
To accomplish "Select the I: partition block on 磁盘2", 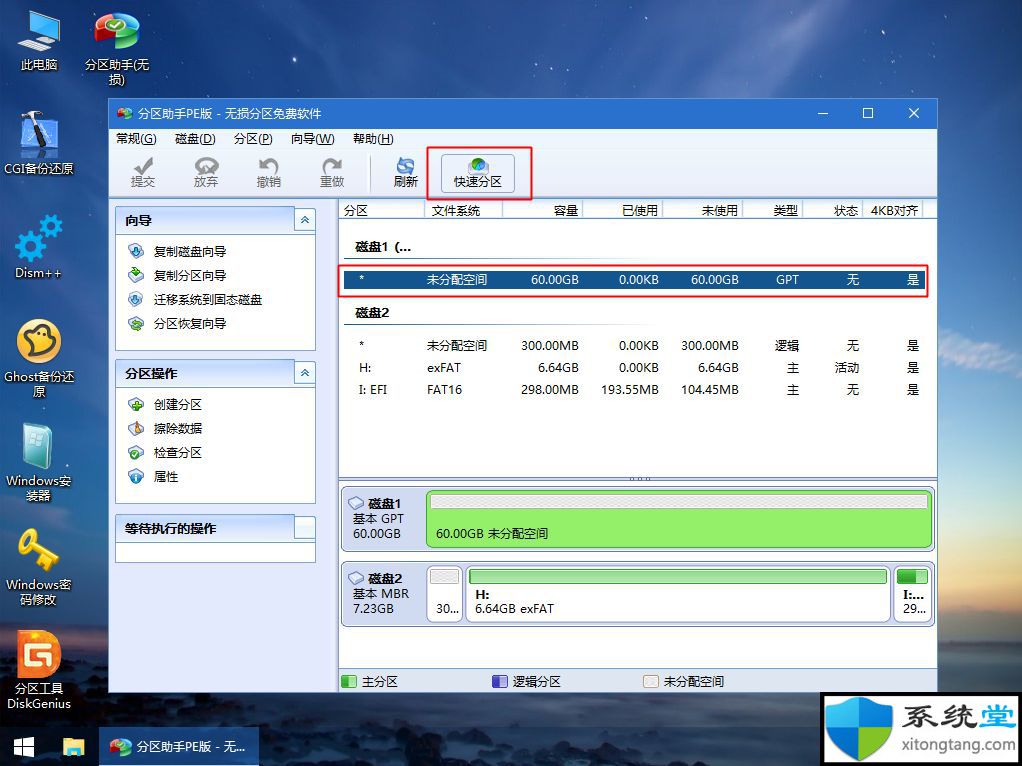I will [x=912, y=593].
